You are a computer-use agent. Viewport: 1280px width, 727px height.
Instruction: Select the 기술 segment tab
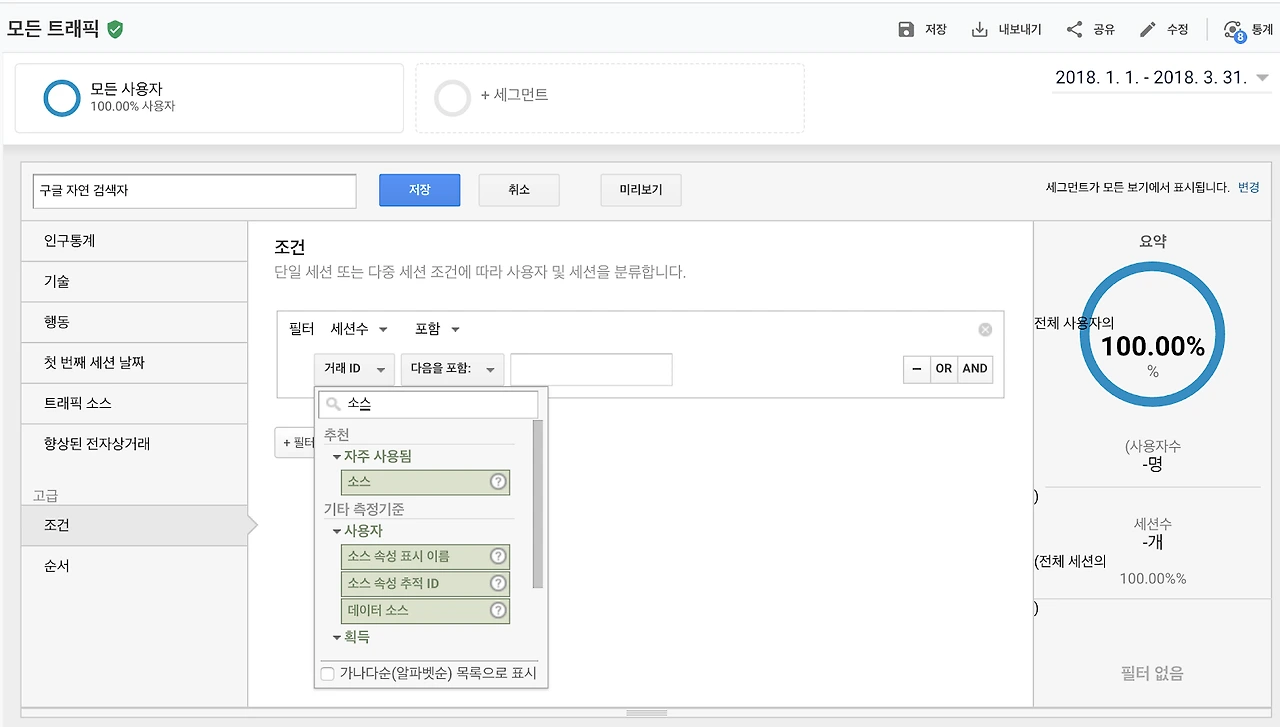pyautogui.click(x=134, y=282)
